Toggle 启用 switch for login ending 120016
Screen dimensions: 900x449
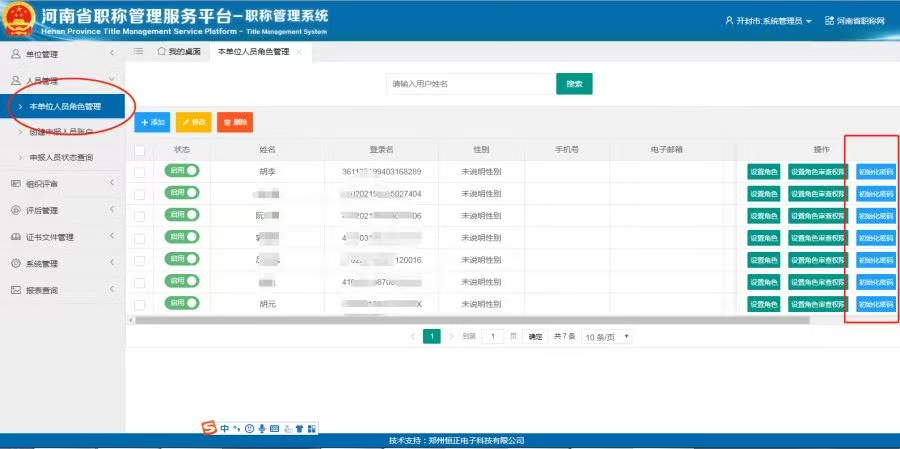point(181,259)
